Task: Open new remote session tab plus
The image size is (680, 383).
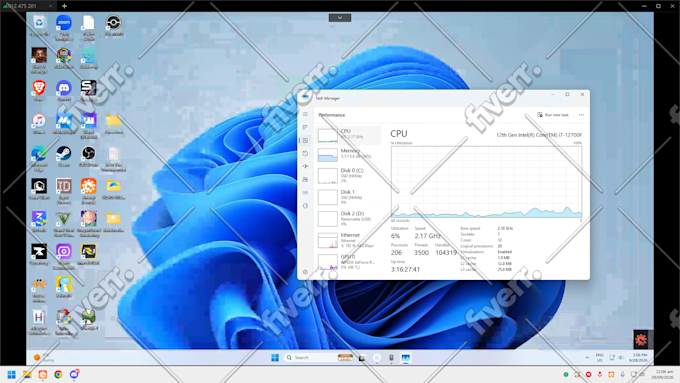Action: tap(64, 6)
